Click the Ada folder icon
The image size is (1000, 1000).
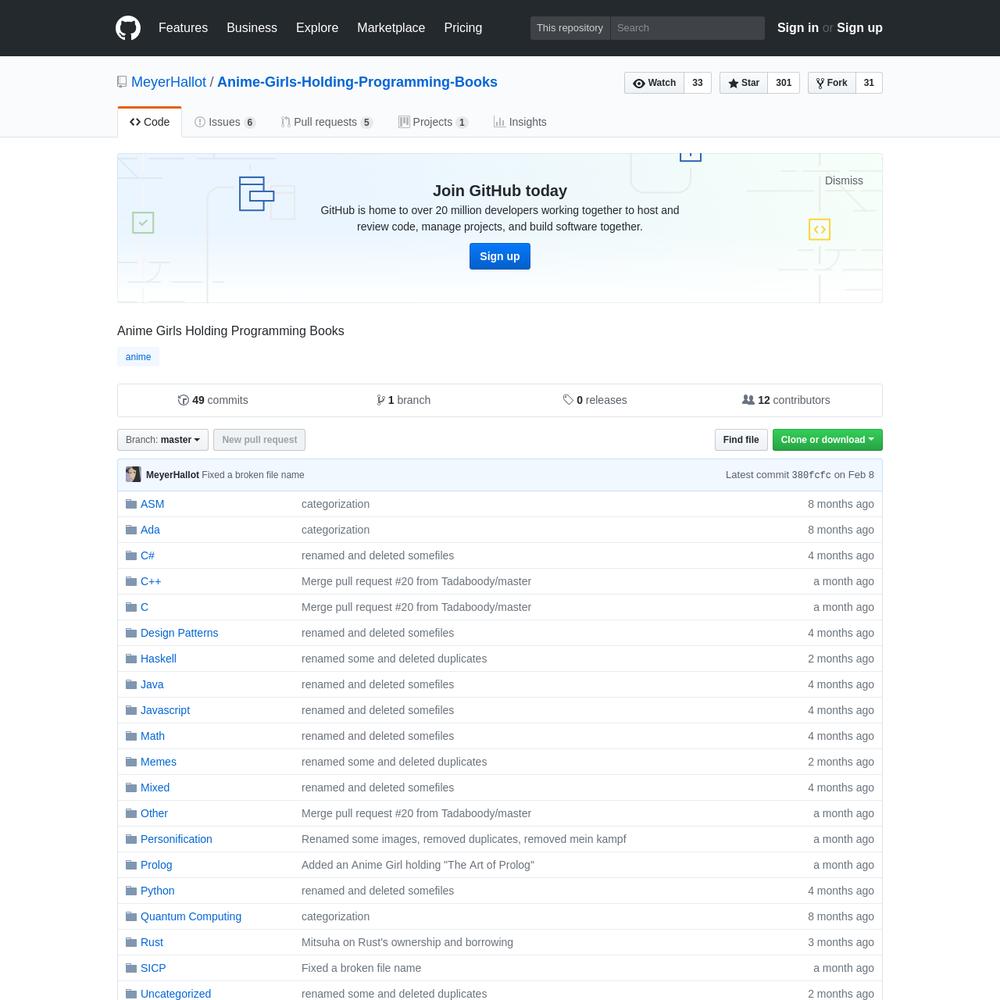(131, 530)
